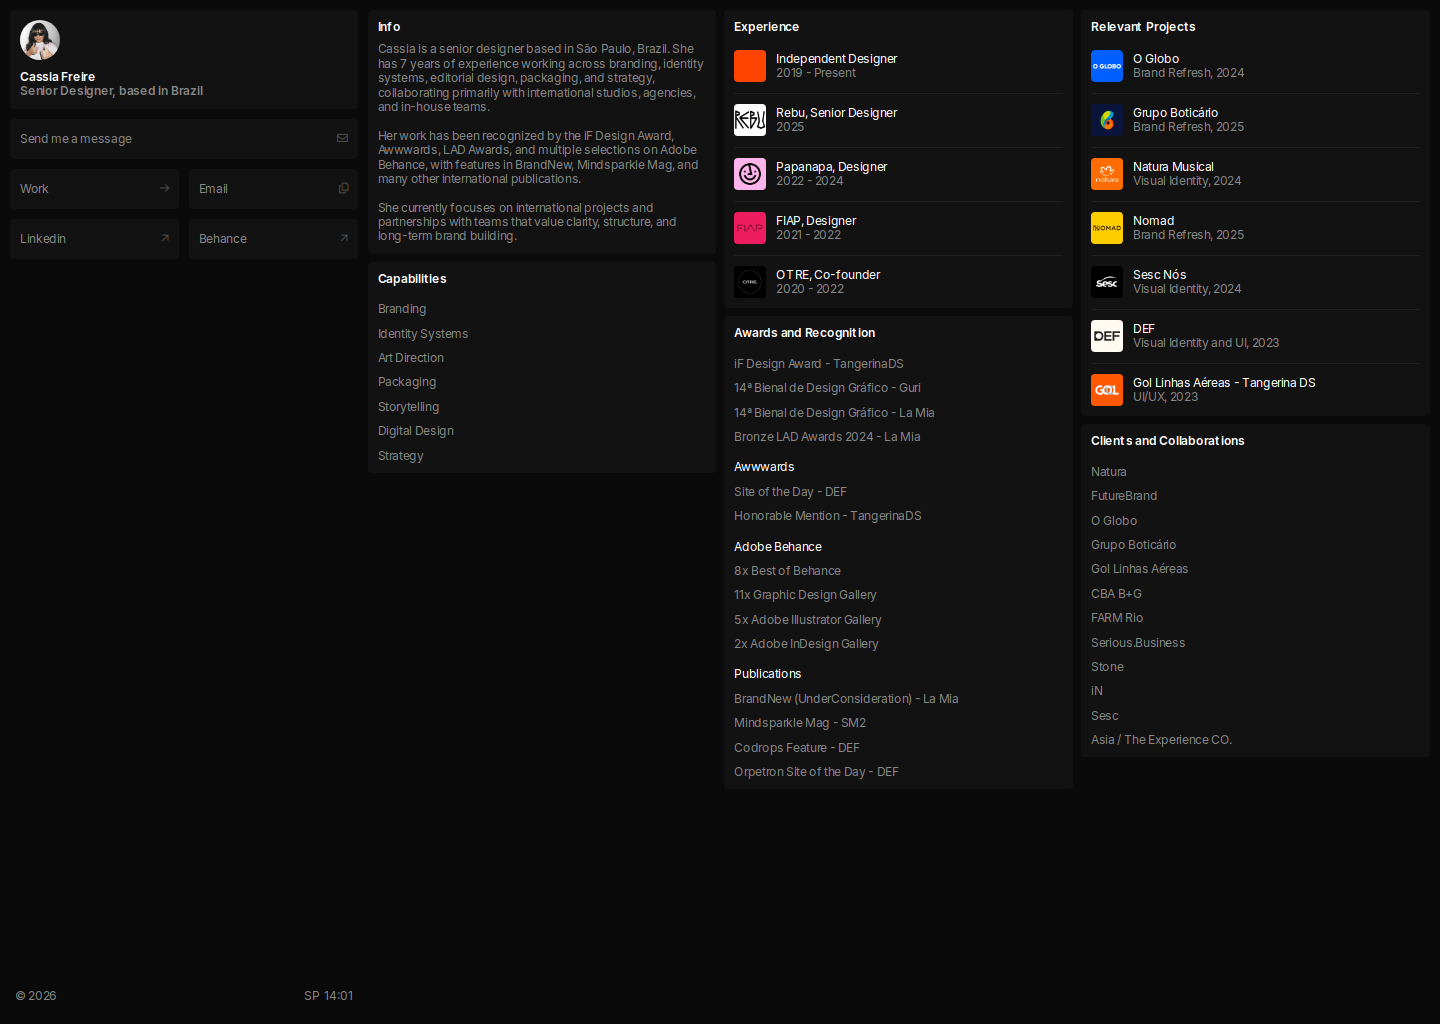1440x1024 pixels.
Task: Click the DEF project logo
Action: coord(1106,336)
